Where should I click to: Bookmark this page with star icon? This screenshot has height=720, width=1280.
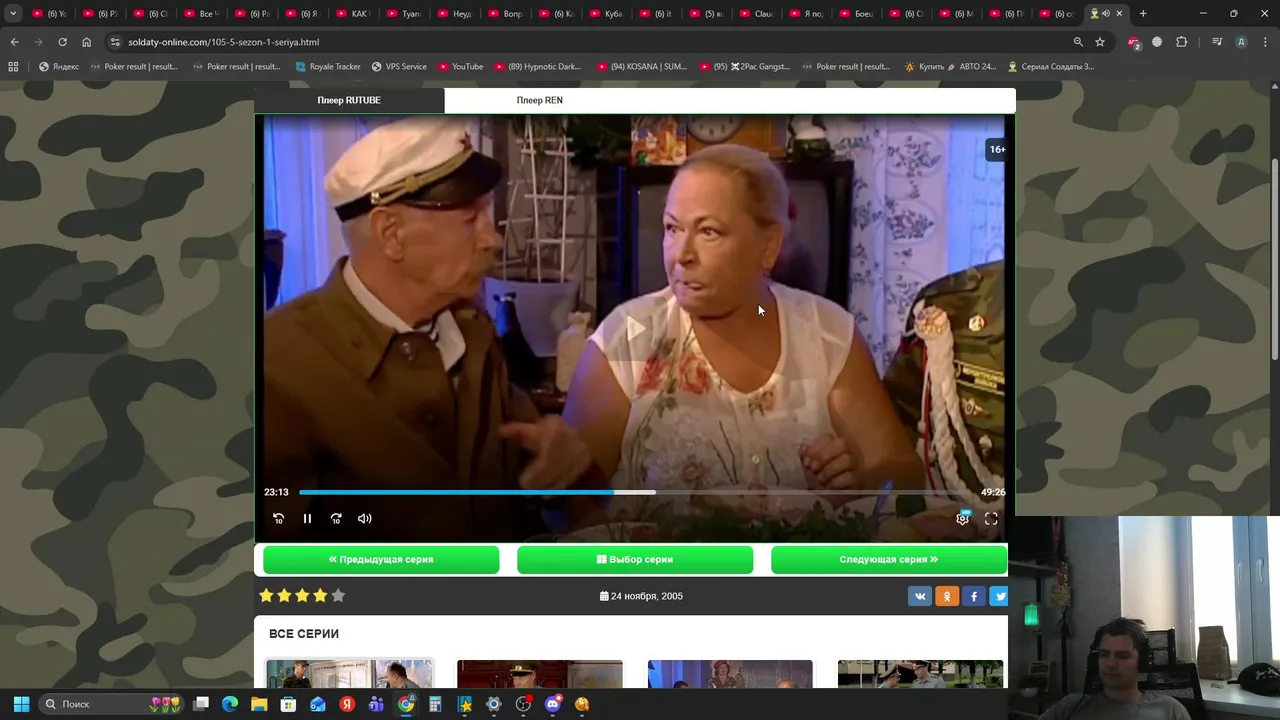pyautogui.click(x=1100, y=42)
